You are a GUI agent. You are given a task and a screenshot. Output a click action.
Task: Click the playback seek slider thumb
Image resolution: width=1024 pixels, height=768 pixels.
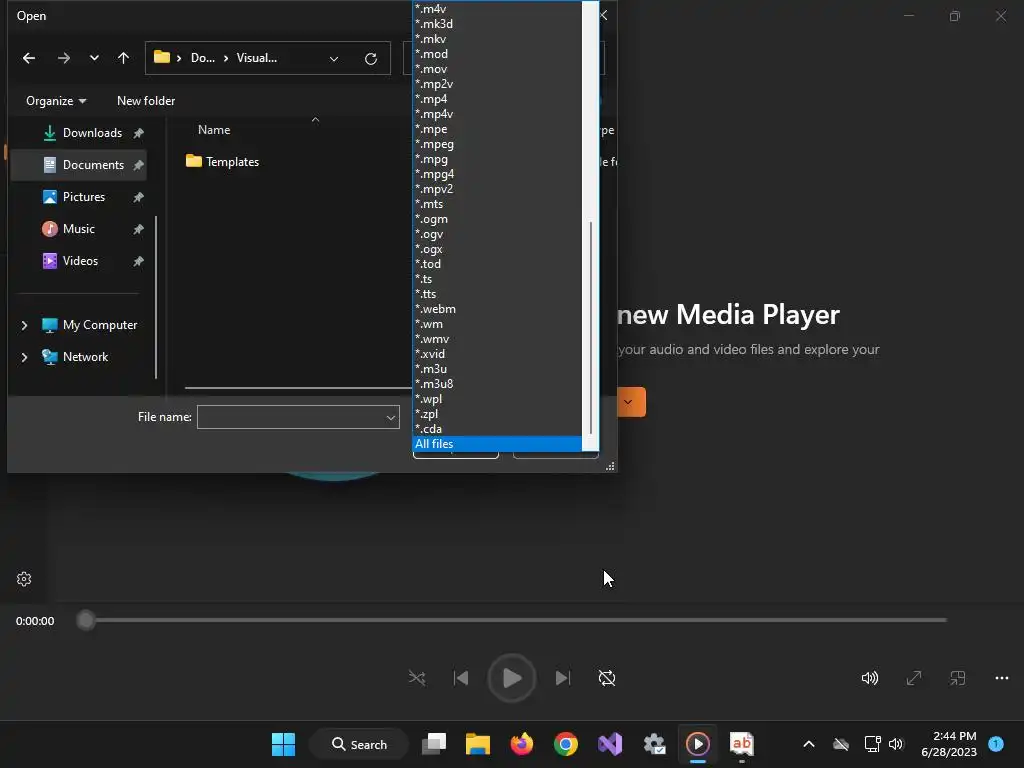(x=86, y=620)
